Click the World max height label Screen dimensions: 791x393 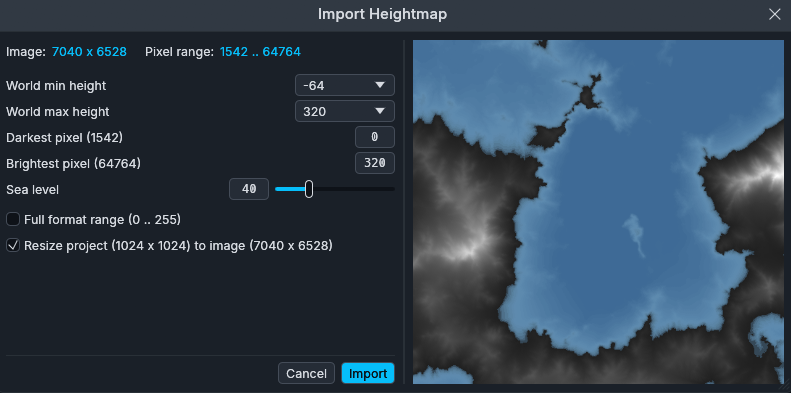click(x=58, y=111)
